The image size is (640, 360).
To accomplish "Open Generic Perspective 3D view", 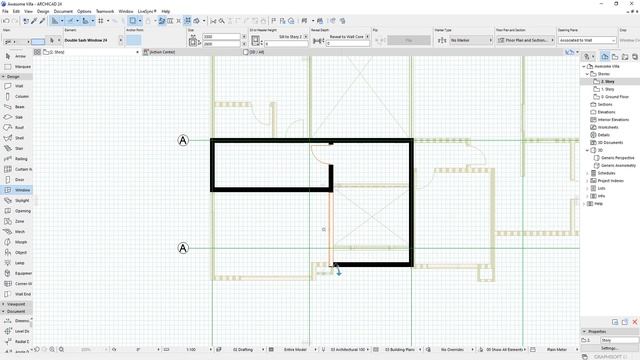I will [x=617, y=158].
